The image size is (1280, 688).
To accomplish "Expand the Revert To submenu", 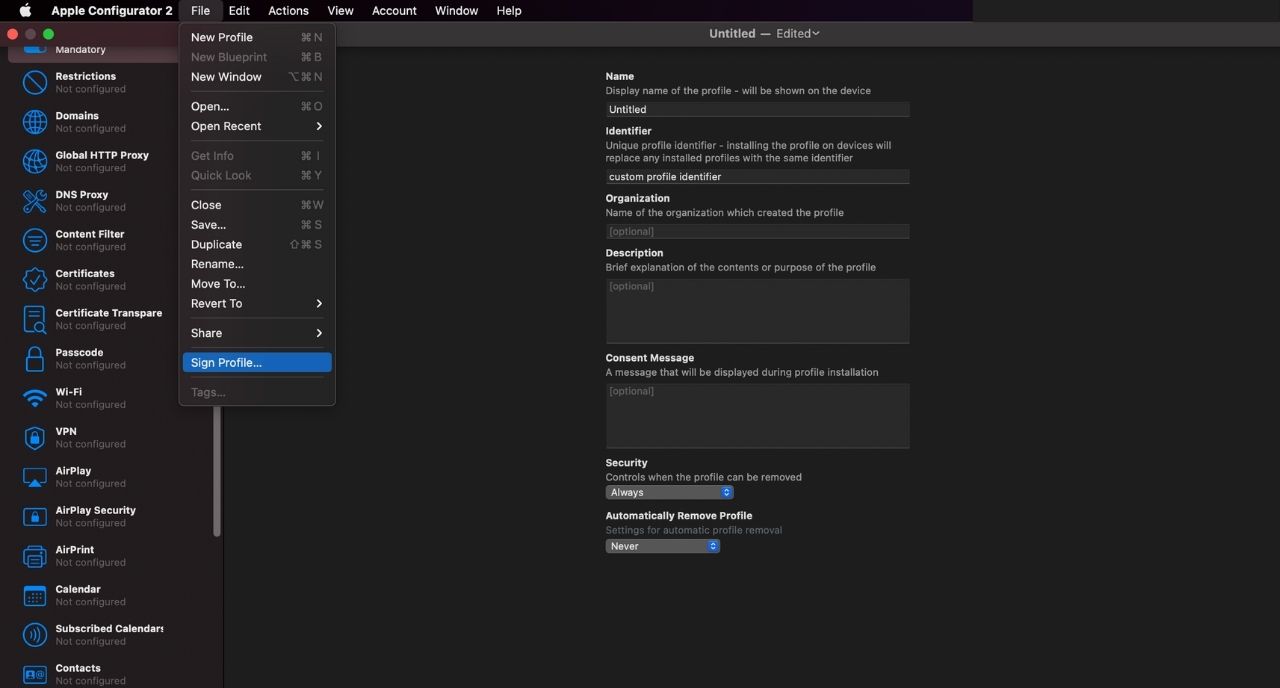I will (257, 303).
